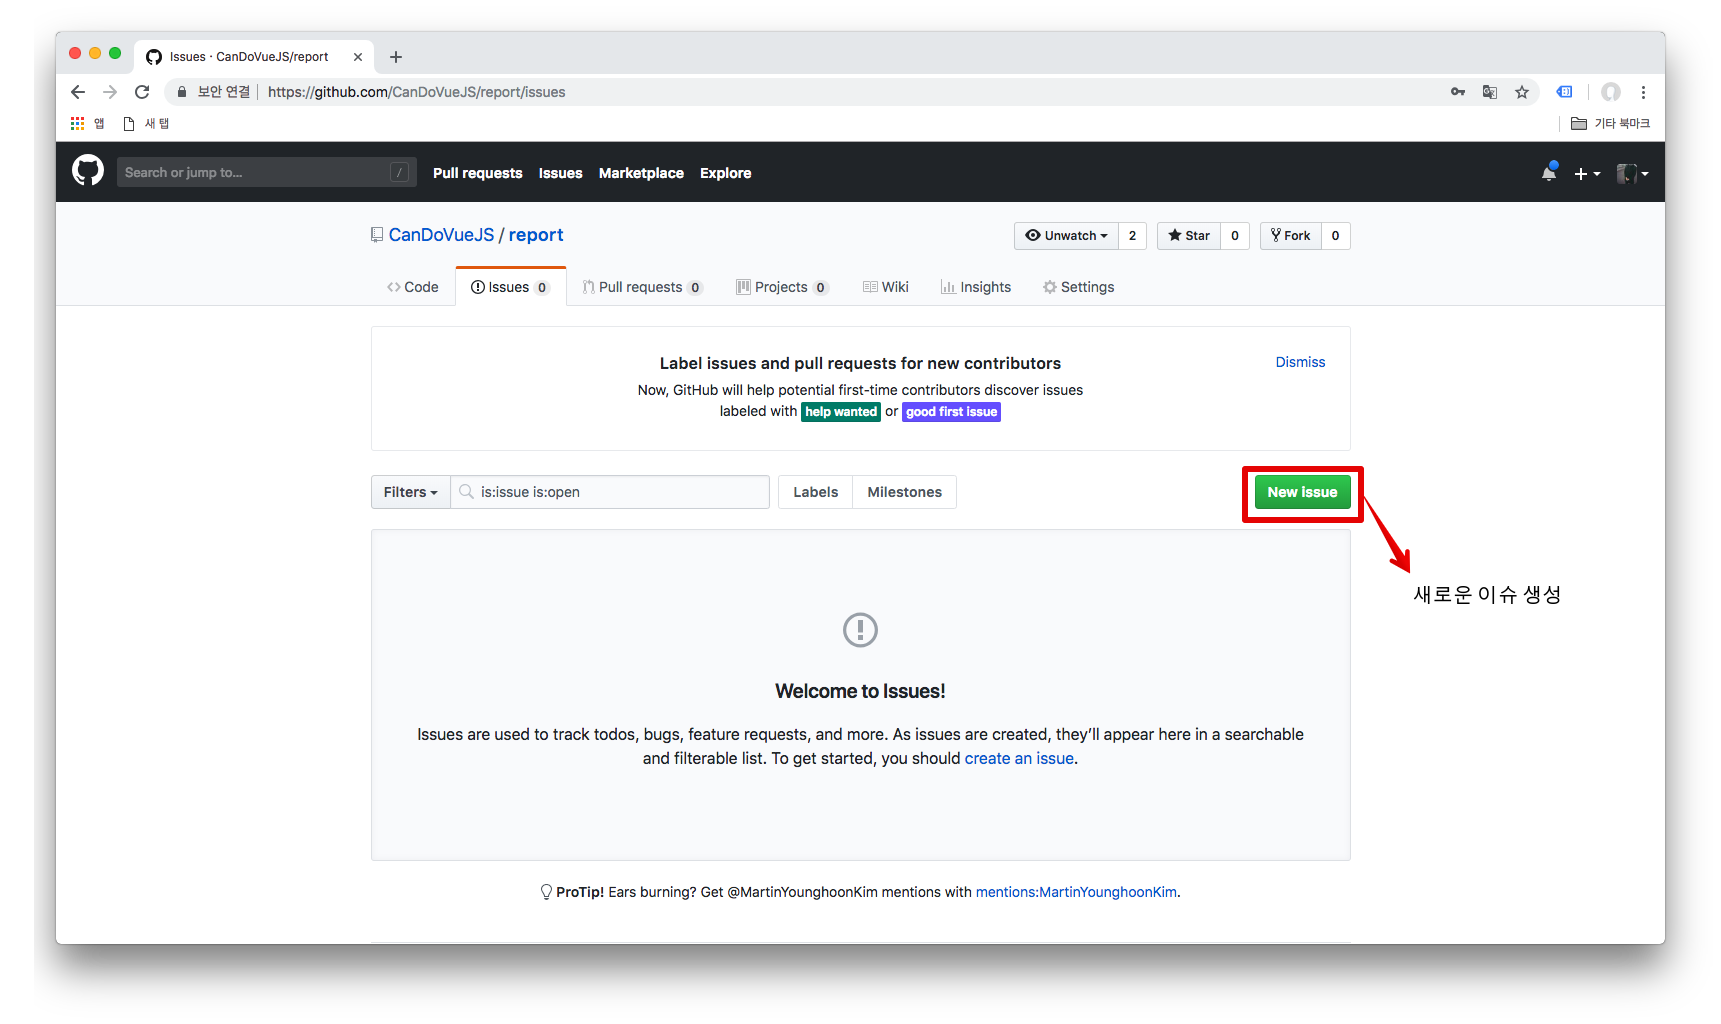Click the browser forward arrow

[x=110, y=92]
